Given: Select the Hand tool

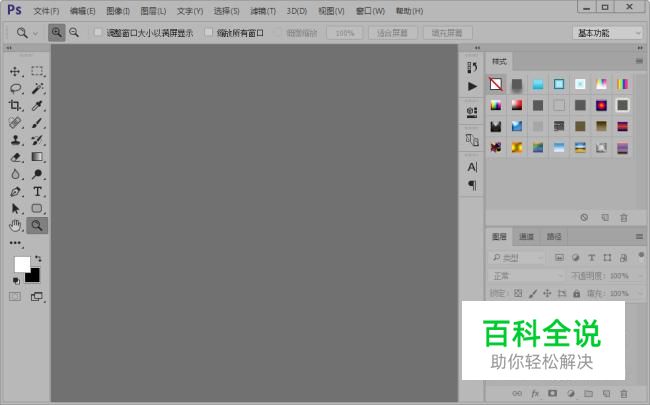Looking at the screenshot, I should [x=15, y=226].
